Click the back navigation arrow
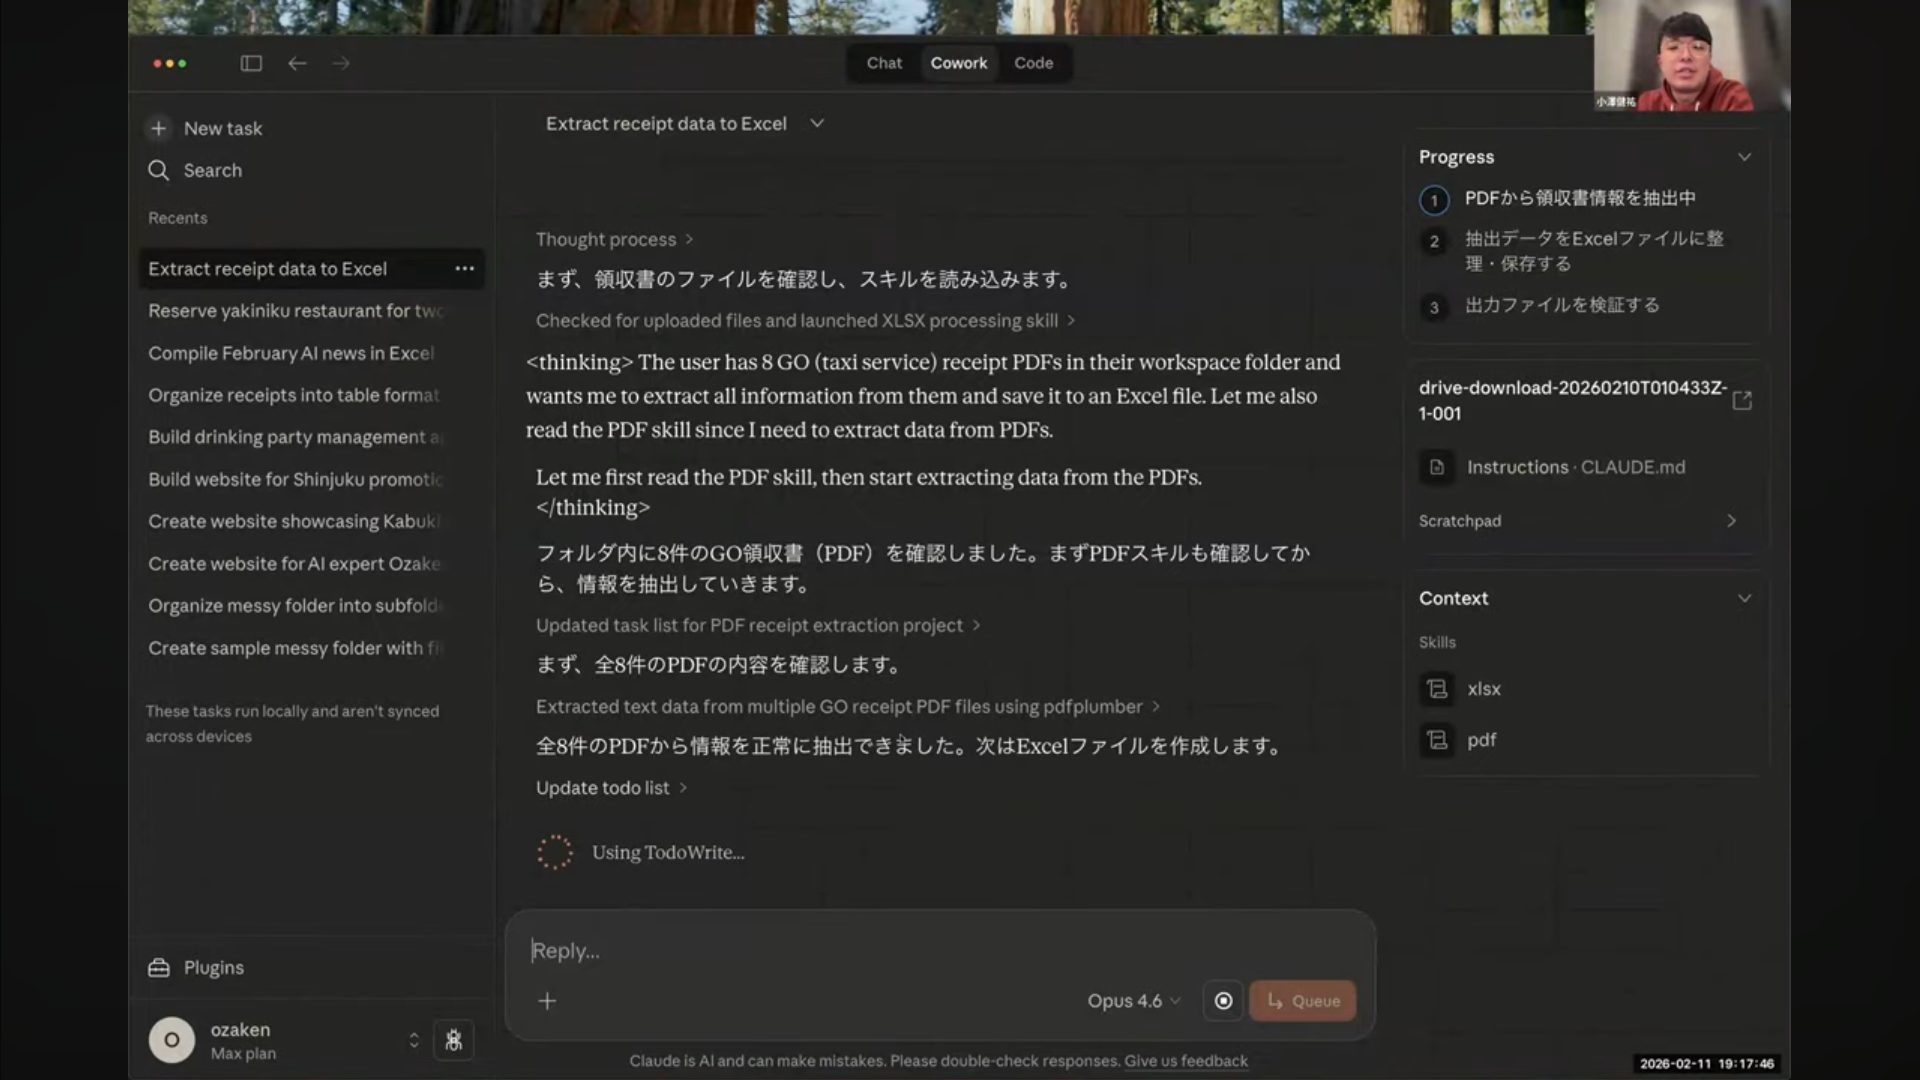 pyautogui.click(x=297, y=63)
